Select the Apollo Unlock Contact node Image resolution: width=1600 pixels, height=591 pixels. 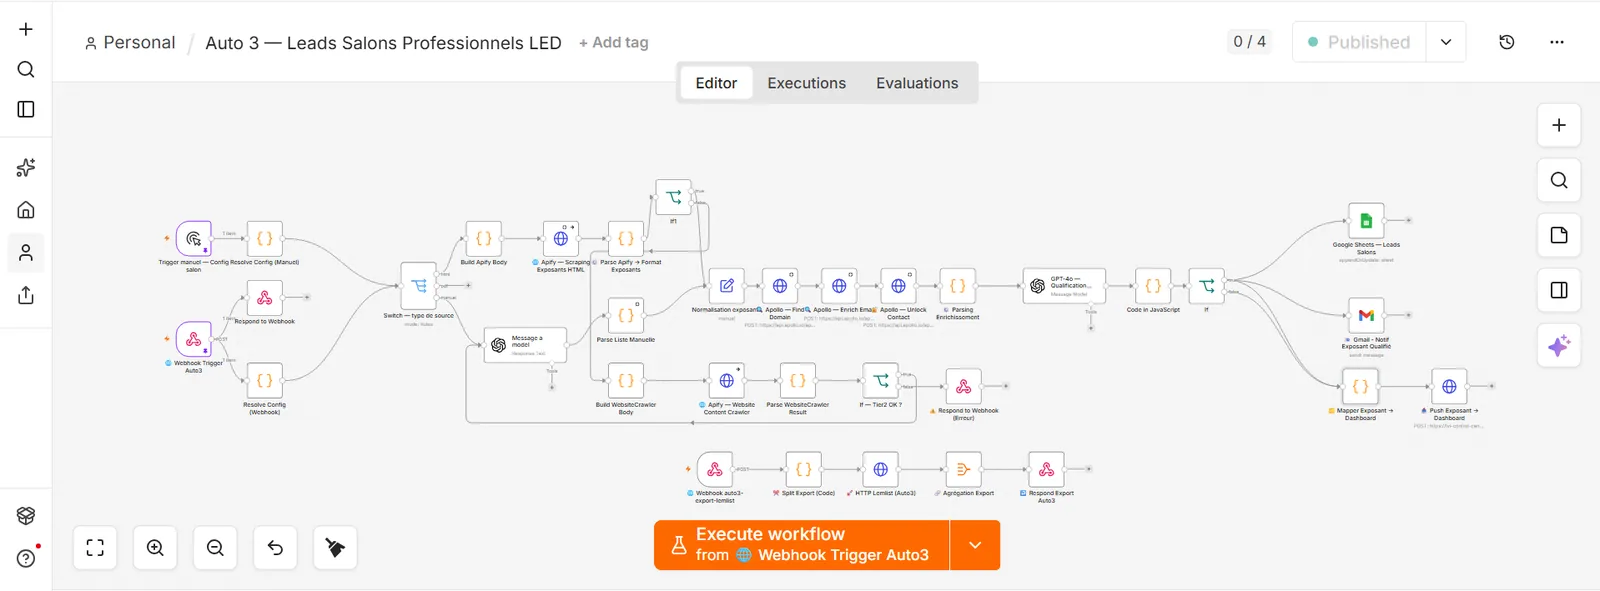click(899, 286)
